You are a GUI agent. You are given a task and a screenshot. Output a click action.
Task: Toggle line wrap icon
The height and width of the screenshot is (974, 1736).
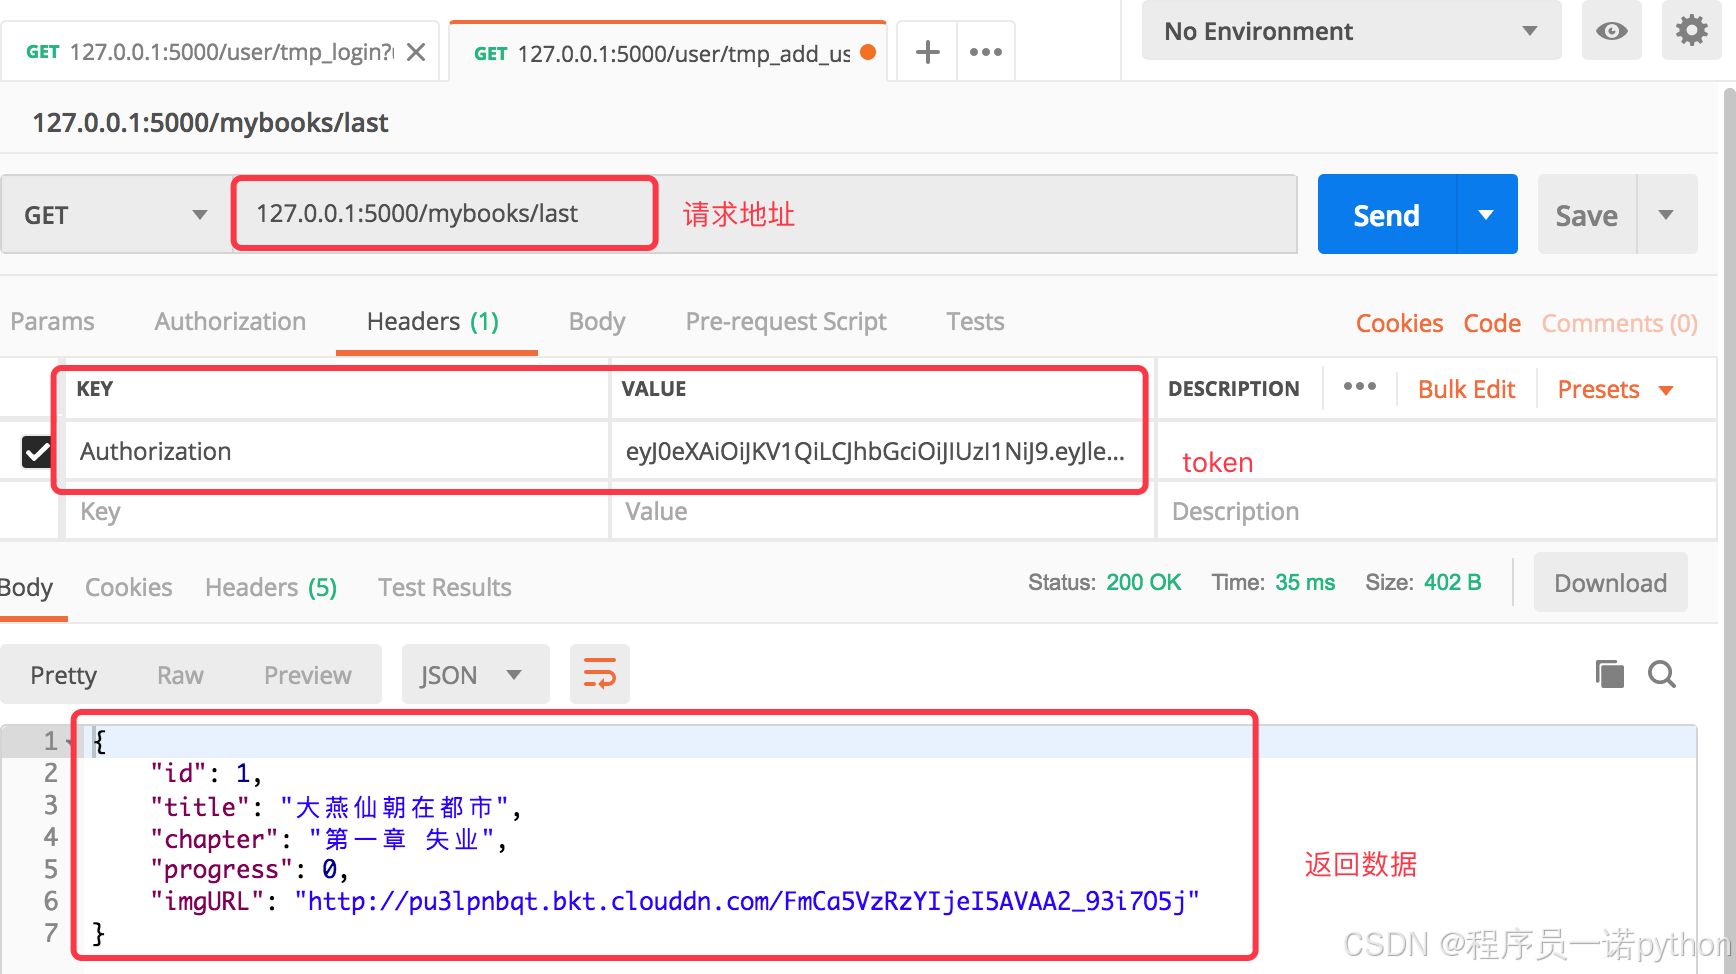(599, 674)
